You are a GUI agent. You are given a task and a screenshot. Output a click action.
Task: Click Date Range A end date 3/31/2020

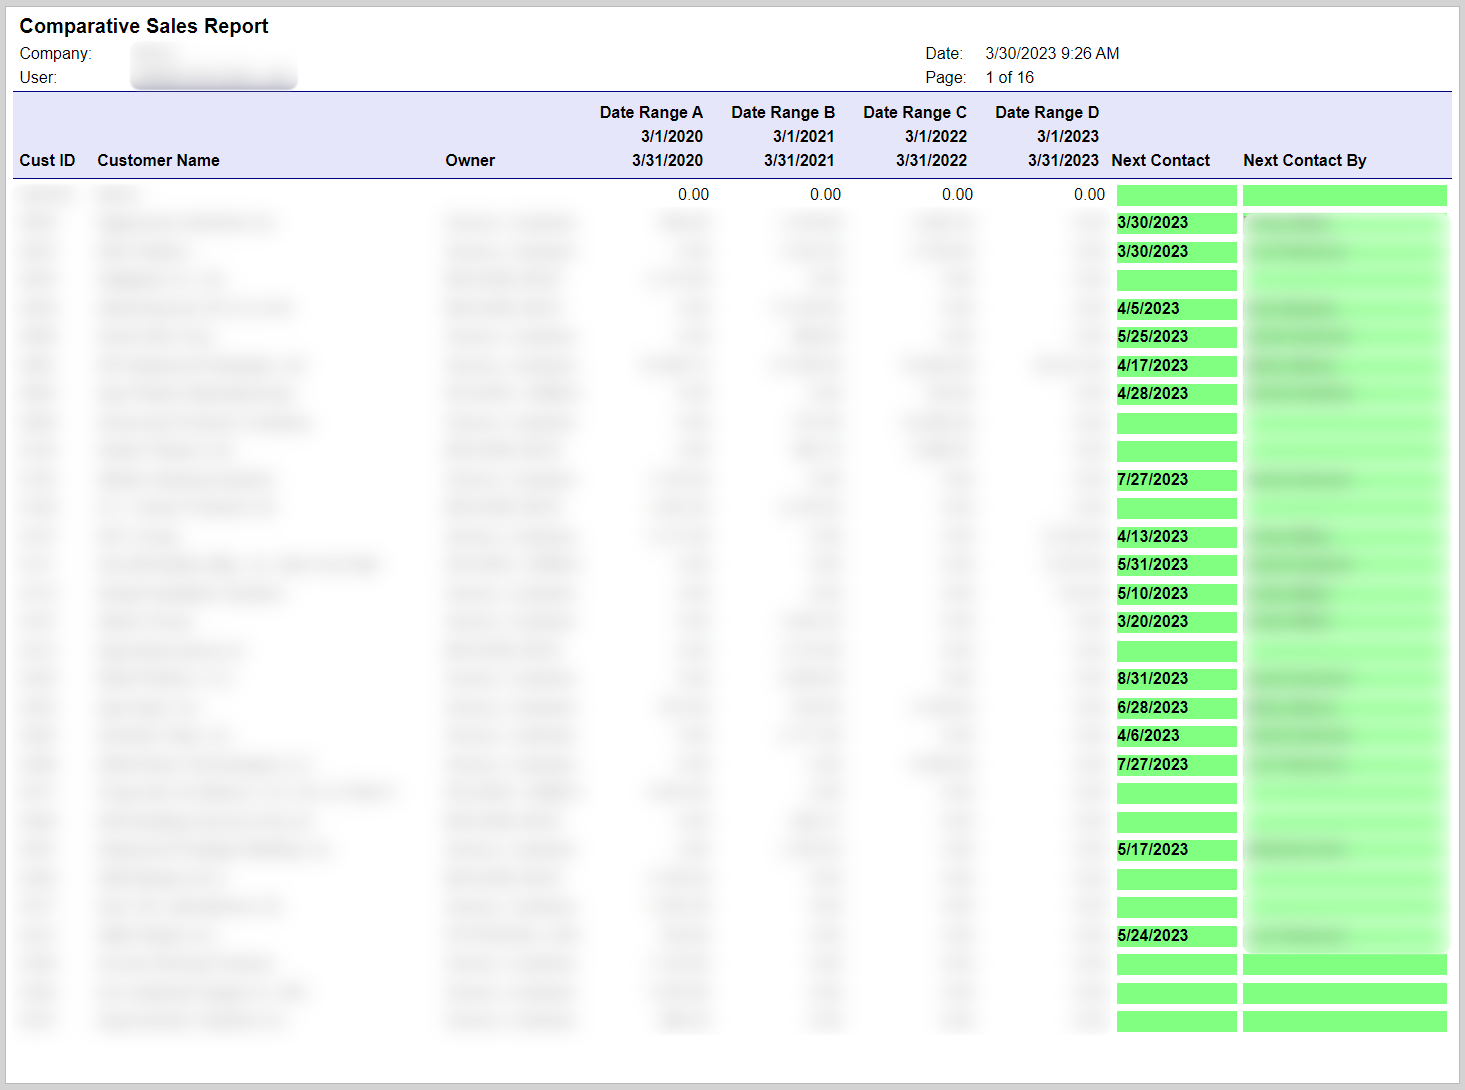[x=667, y=160]
